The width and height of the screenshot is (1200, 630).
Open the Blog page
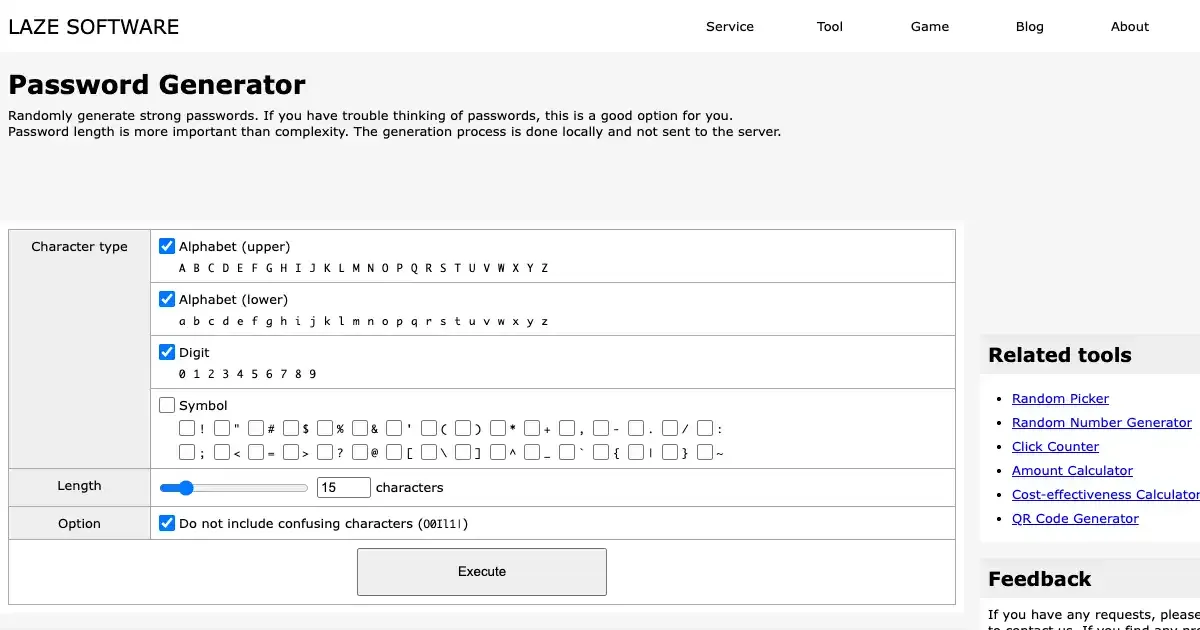point(1030,27)
